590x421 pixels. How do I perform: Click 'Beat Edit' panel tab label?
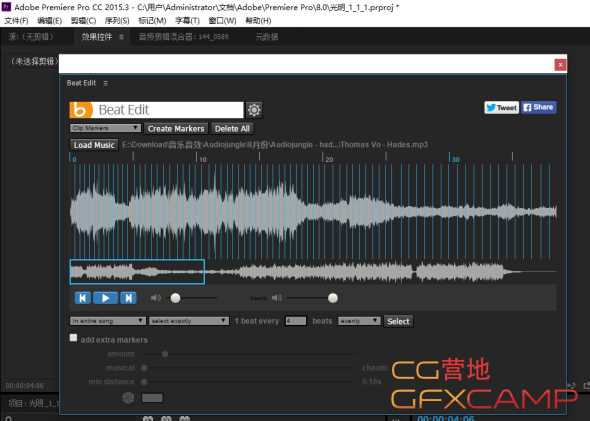(x=81, y=83)
